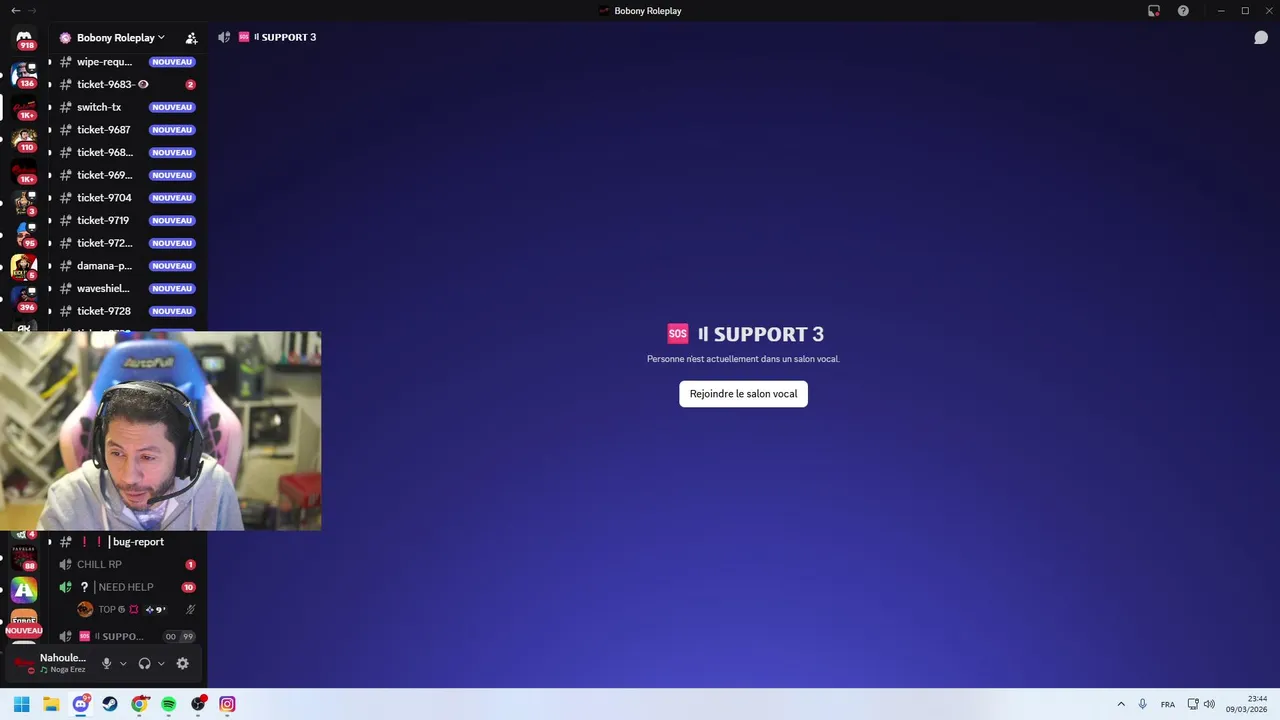Open the server icon with 88 badge
This screenshot has height=720, width=1280.
coord(24,558)
